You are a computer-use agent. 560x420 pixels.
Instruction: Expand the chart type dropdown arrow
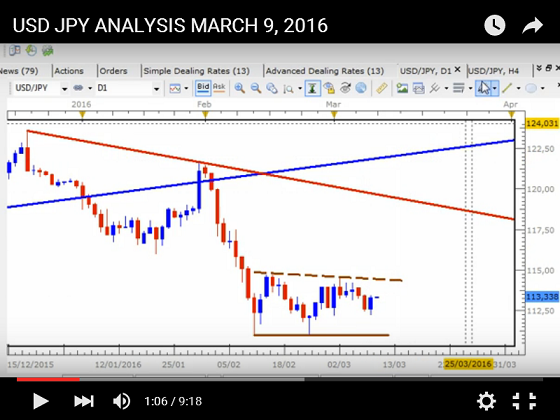click(186, 88)
